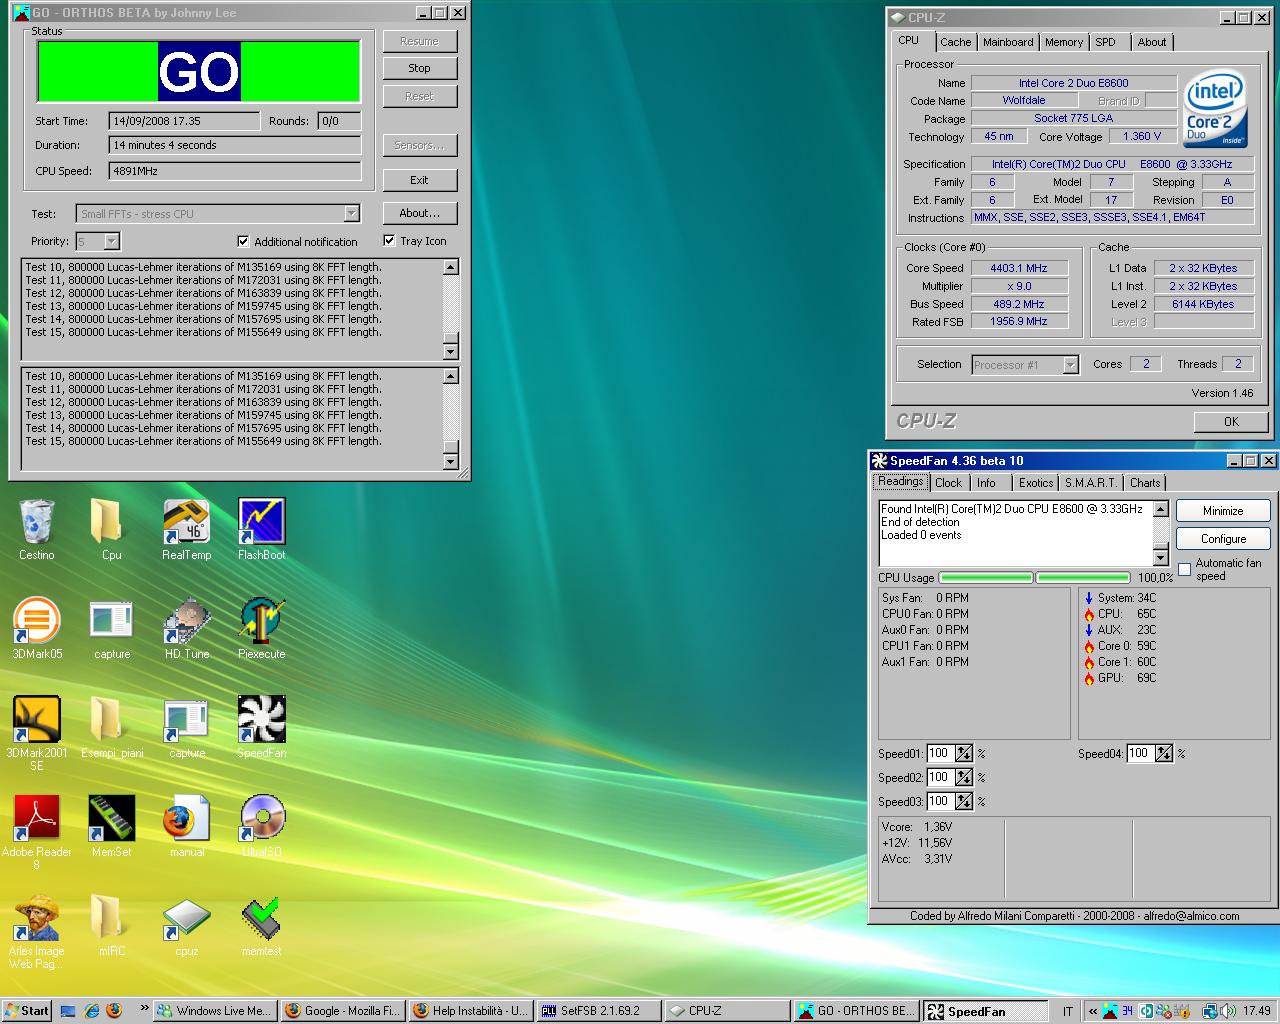Adjust Speed02 spinner arrows in SpeedFan
Image resolution: width=1280 pixels, height=1024 pixels.
[964, 777]
